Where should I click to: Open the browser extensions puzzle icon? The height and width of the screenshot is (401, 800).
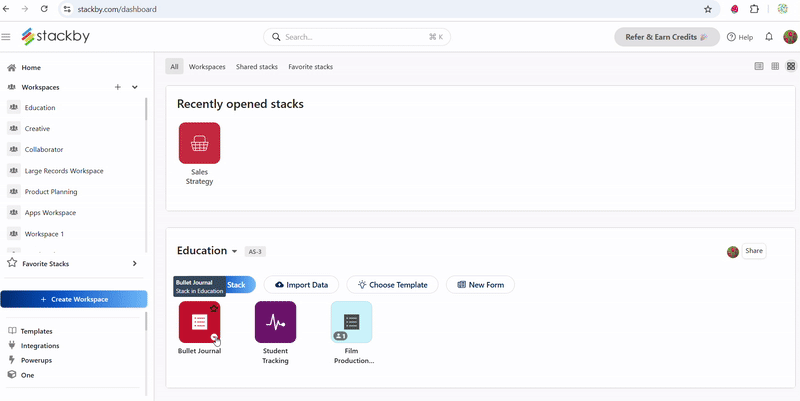click(754, 9)
